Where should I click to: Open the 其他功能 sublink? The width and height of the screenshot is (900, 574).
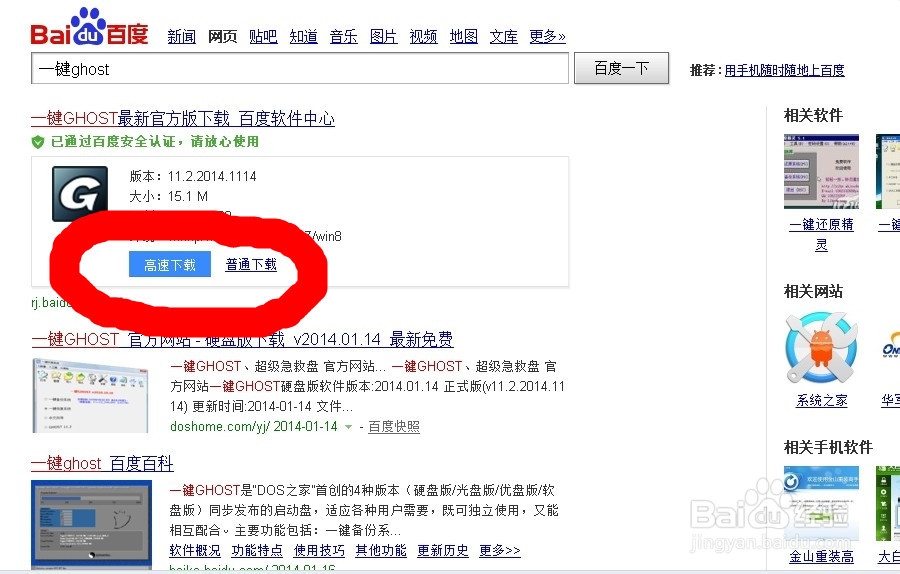click(381, 550)
